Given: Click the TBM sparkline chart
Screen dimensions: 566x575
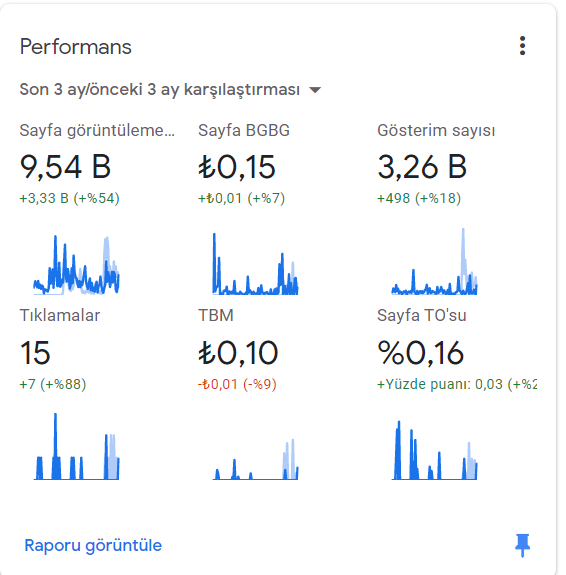Looking at the screenshot, I should click(x=255, y=459).
